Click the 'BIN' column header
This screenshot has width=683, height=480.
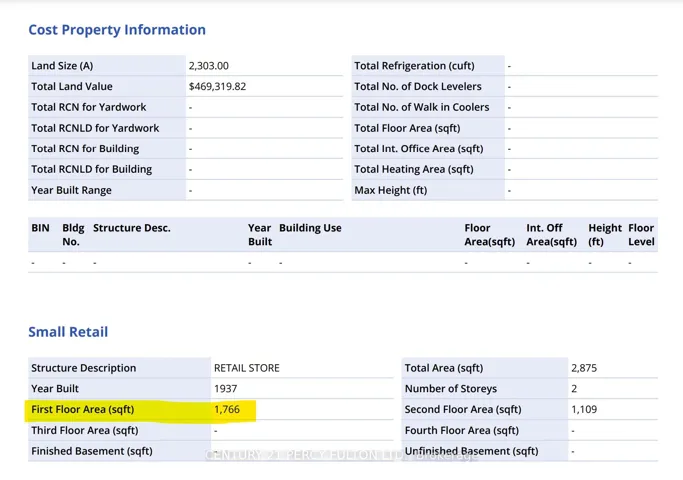click(41, 228)
